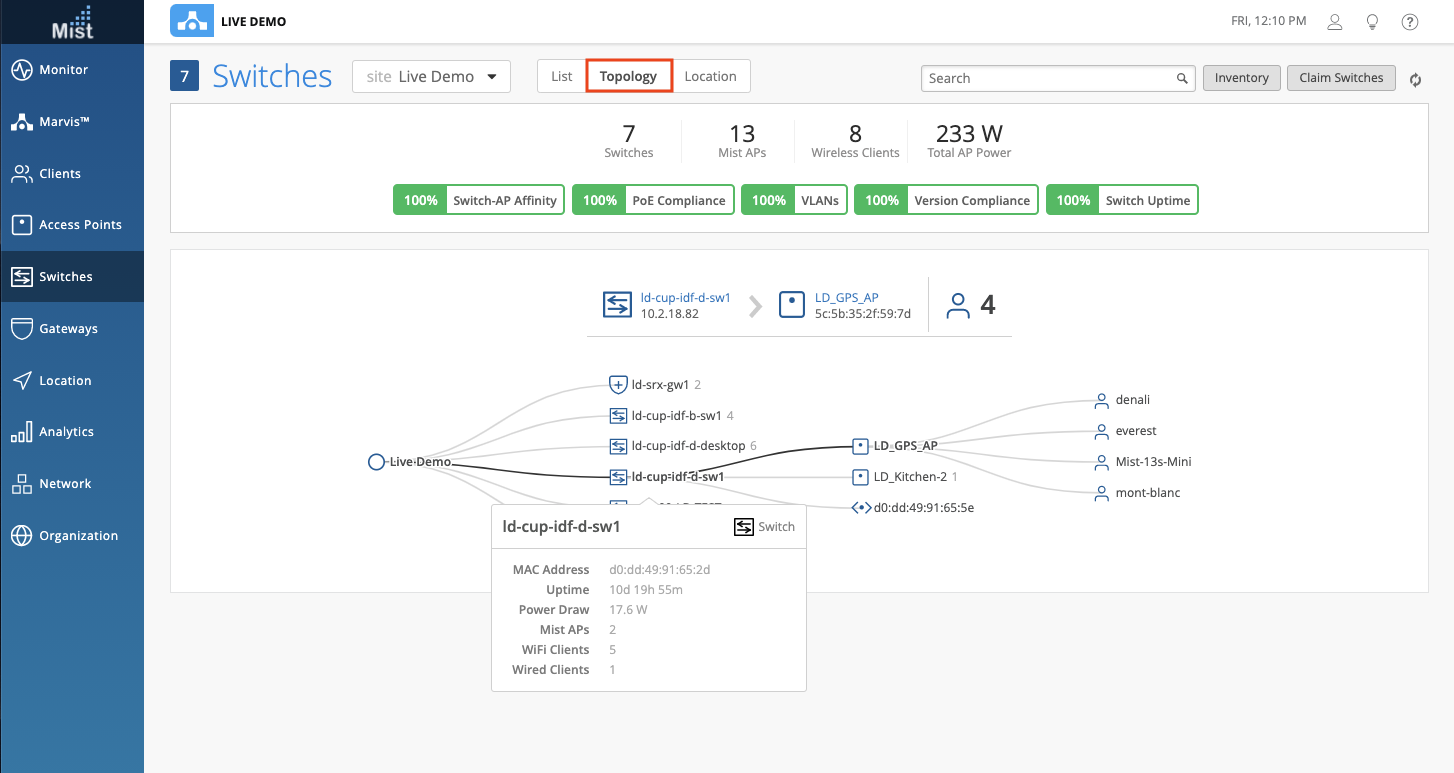Screen dimensions: 1454x773
Task: Click the Claim Switches button
Action: [1341, 78]
